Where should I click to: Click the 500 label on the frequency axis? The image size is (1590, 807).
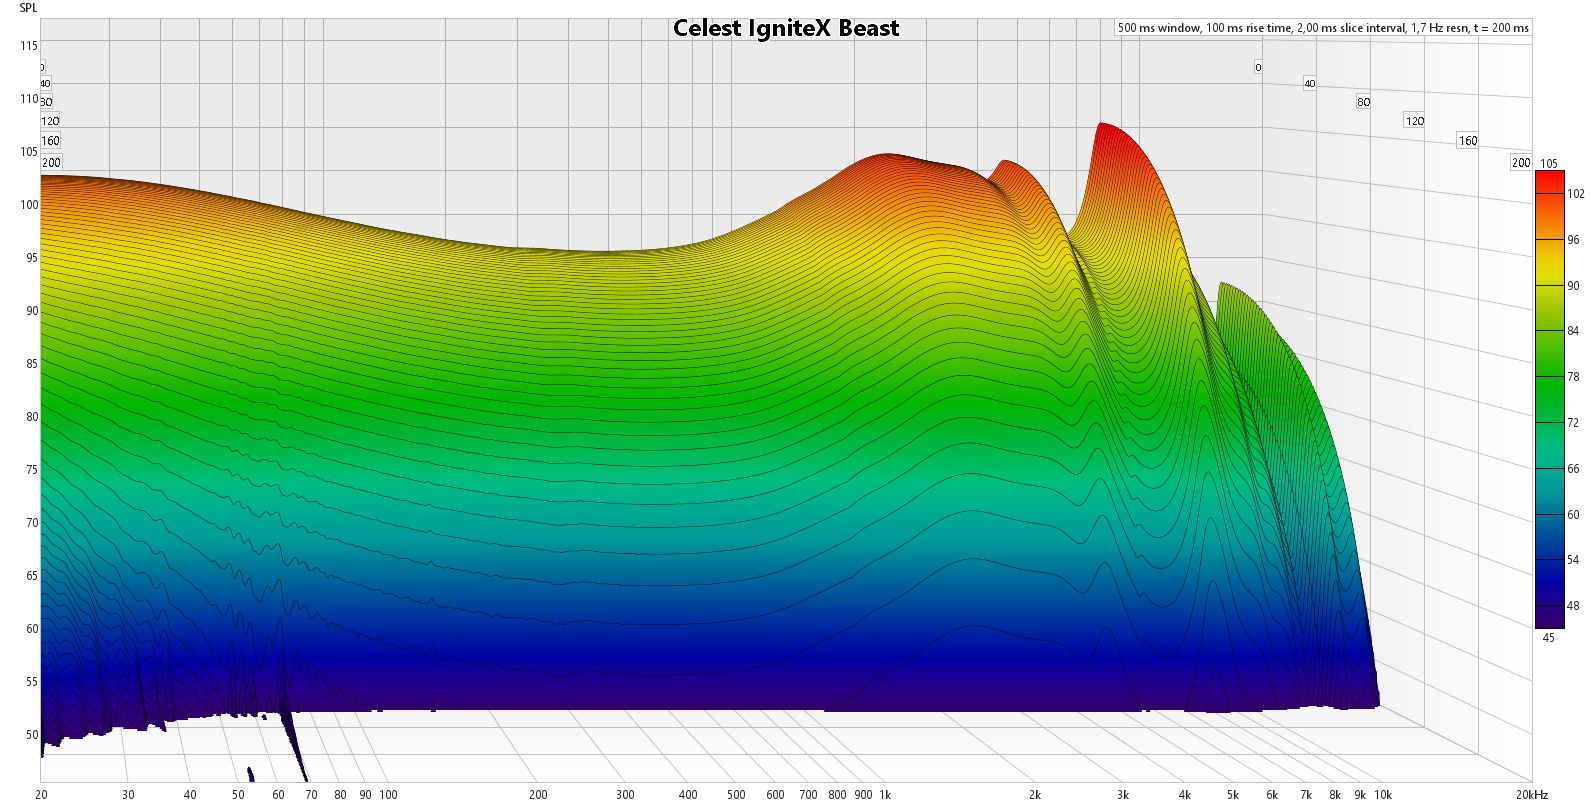tap(736, 795)
